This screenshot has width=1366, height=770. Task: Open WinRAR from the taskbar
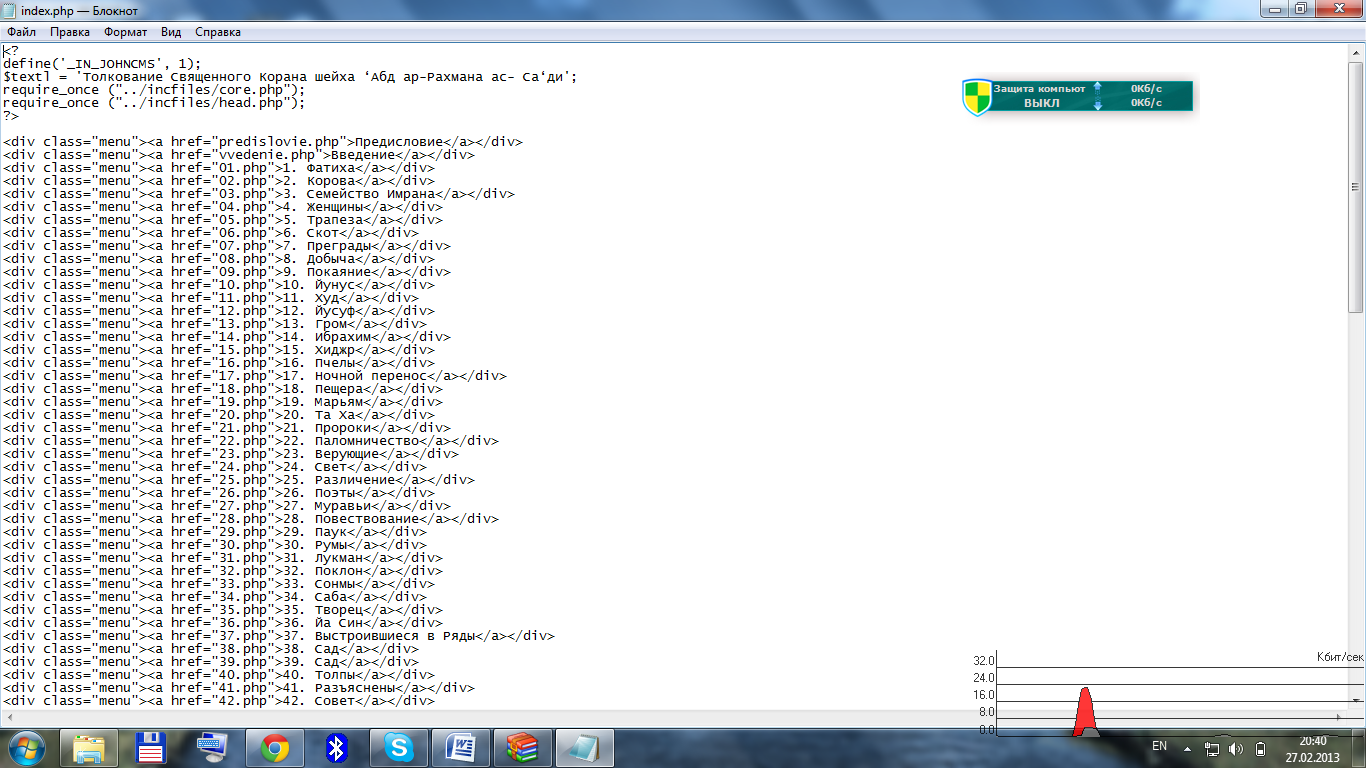(522, 748)
